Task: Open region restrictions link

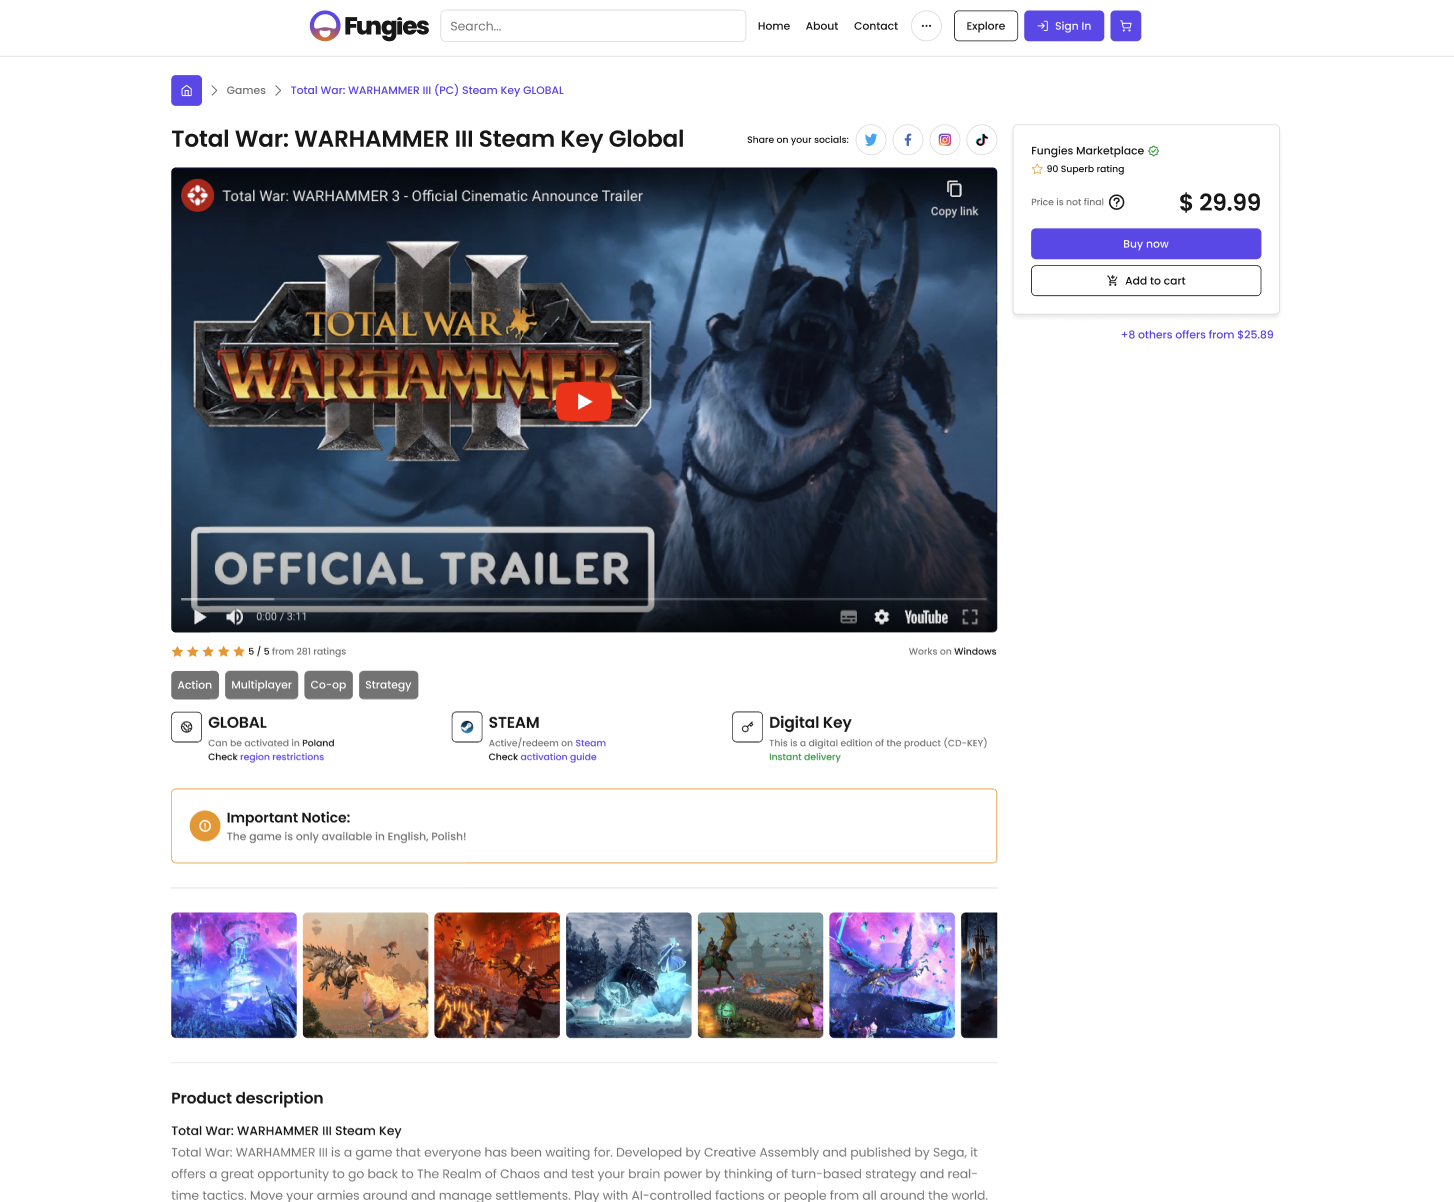Action: point(282,757)
